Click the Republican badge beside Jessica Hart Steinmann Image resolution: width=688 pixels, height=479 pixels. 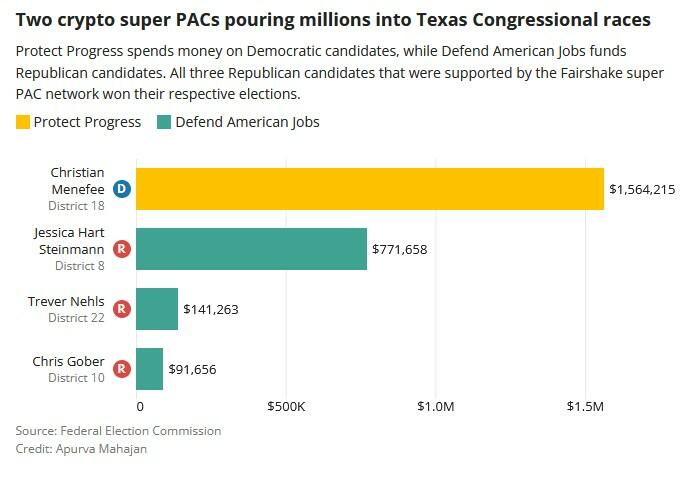121,249
